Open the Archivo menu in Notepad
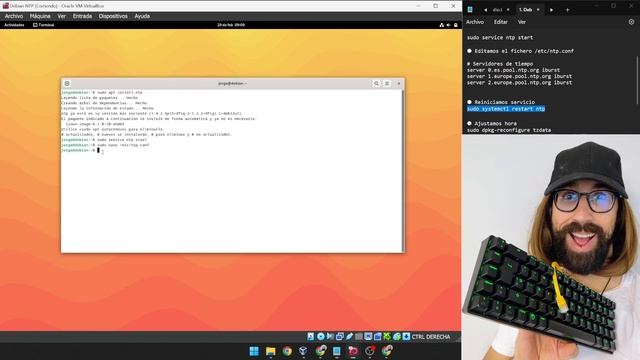This screenshot has width=640, height=360. [x=475, y=22]
